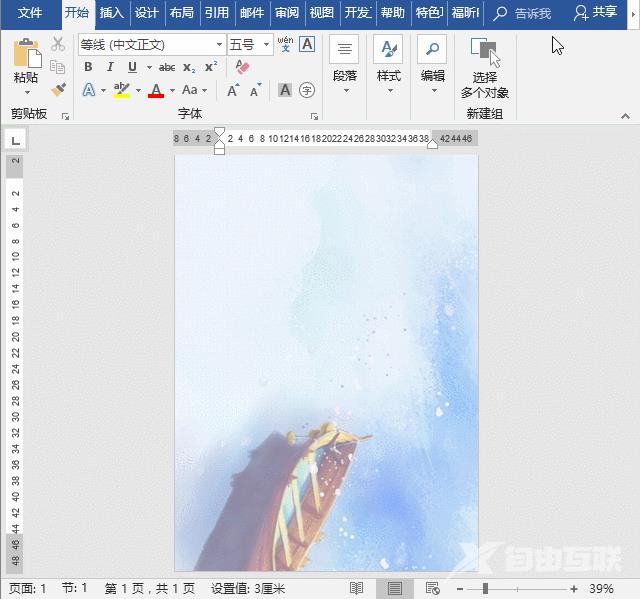Toggle Bold formatting

click(88, 67)
